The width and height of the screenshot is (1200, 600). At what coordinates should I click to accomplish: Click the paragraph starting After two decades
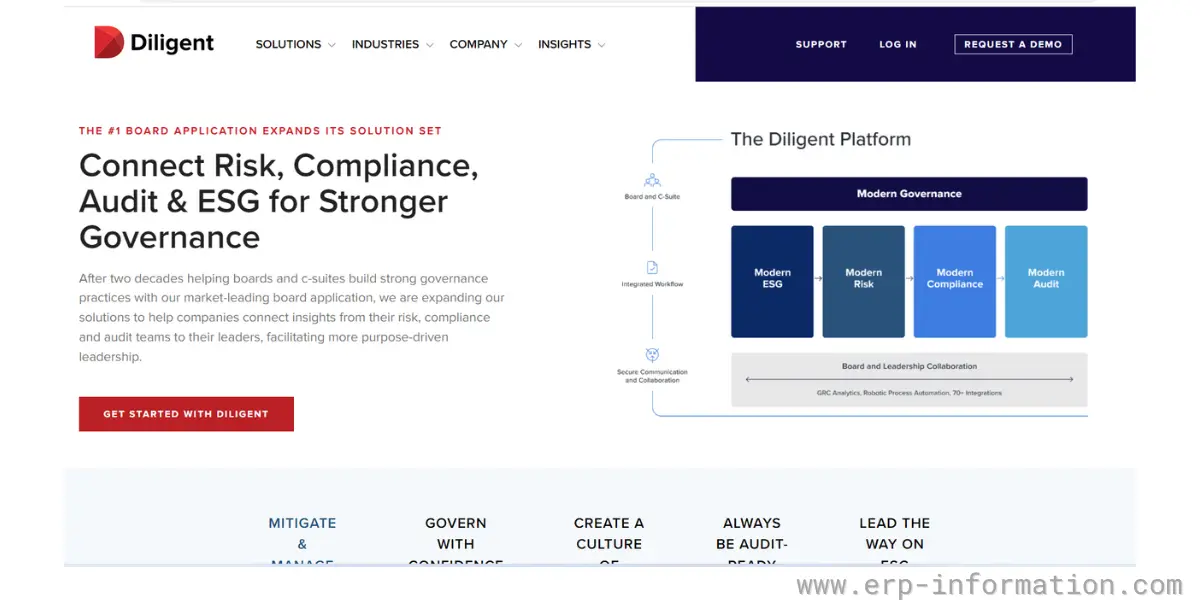point(292,317)
